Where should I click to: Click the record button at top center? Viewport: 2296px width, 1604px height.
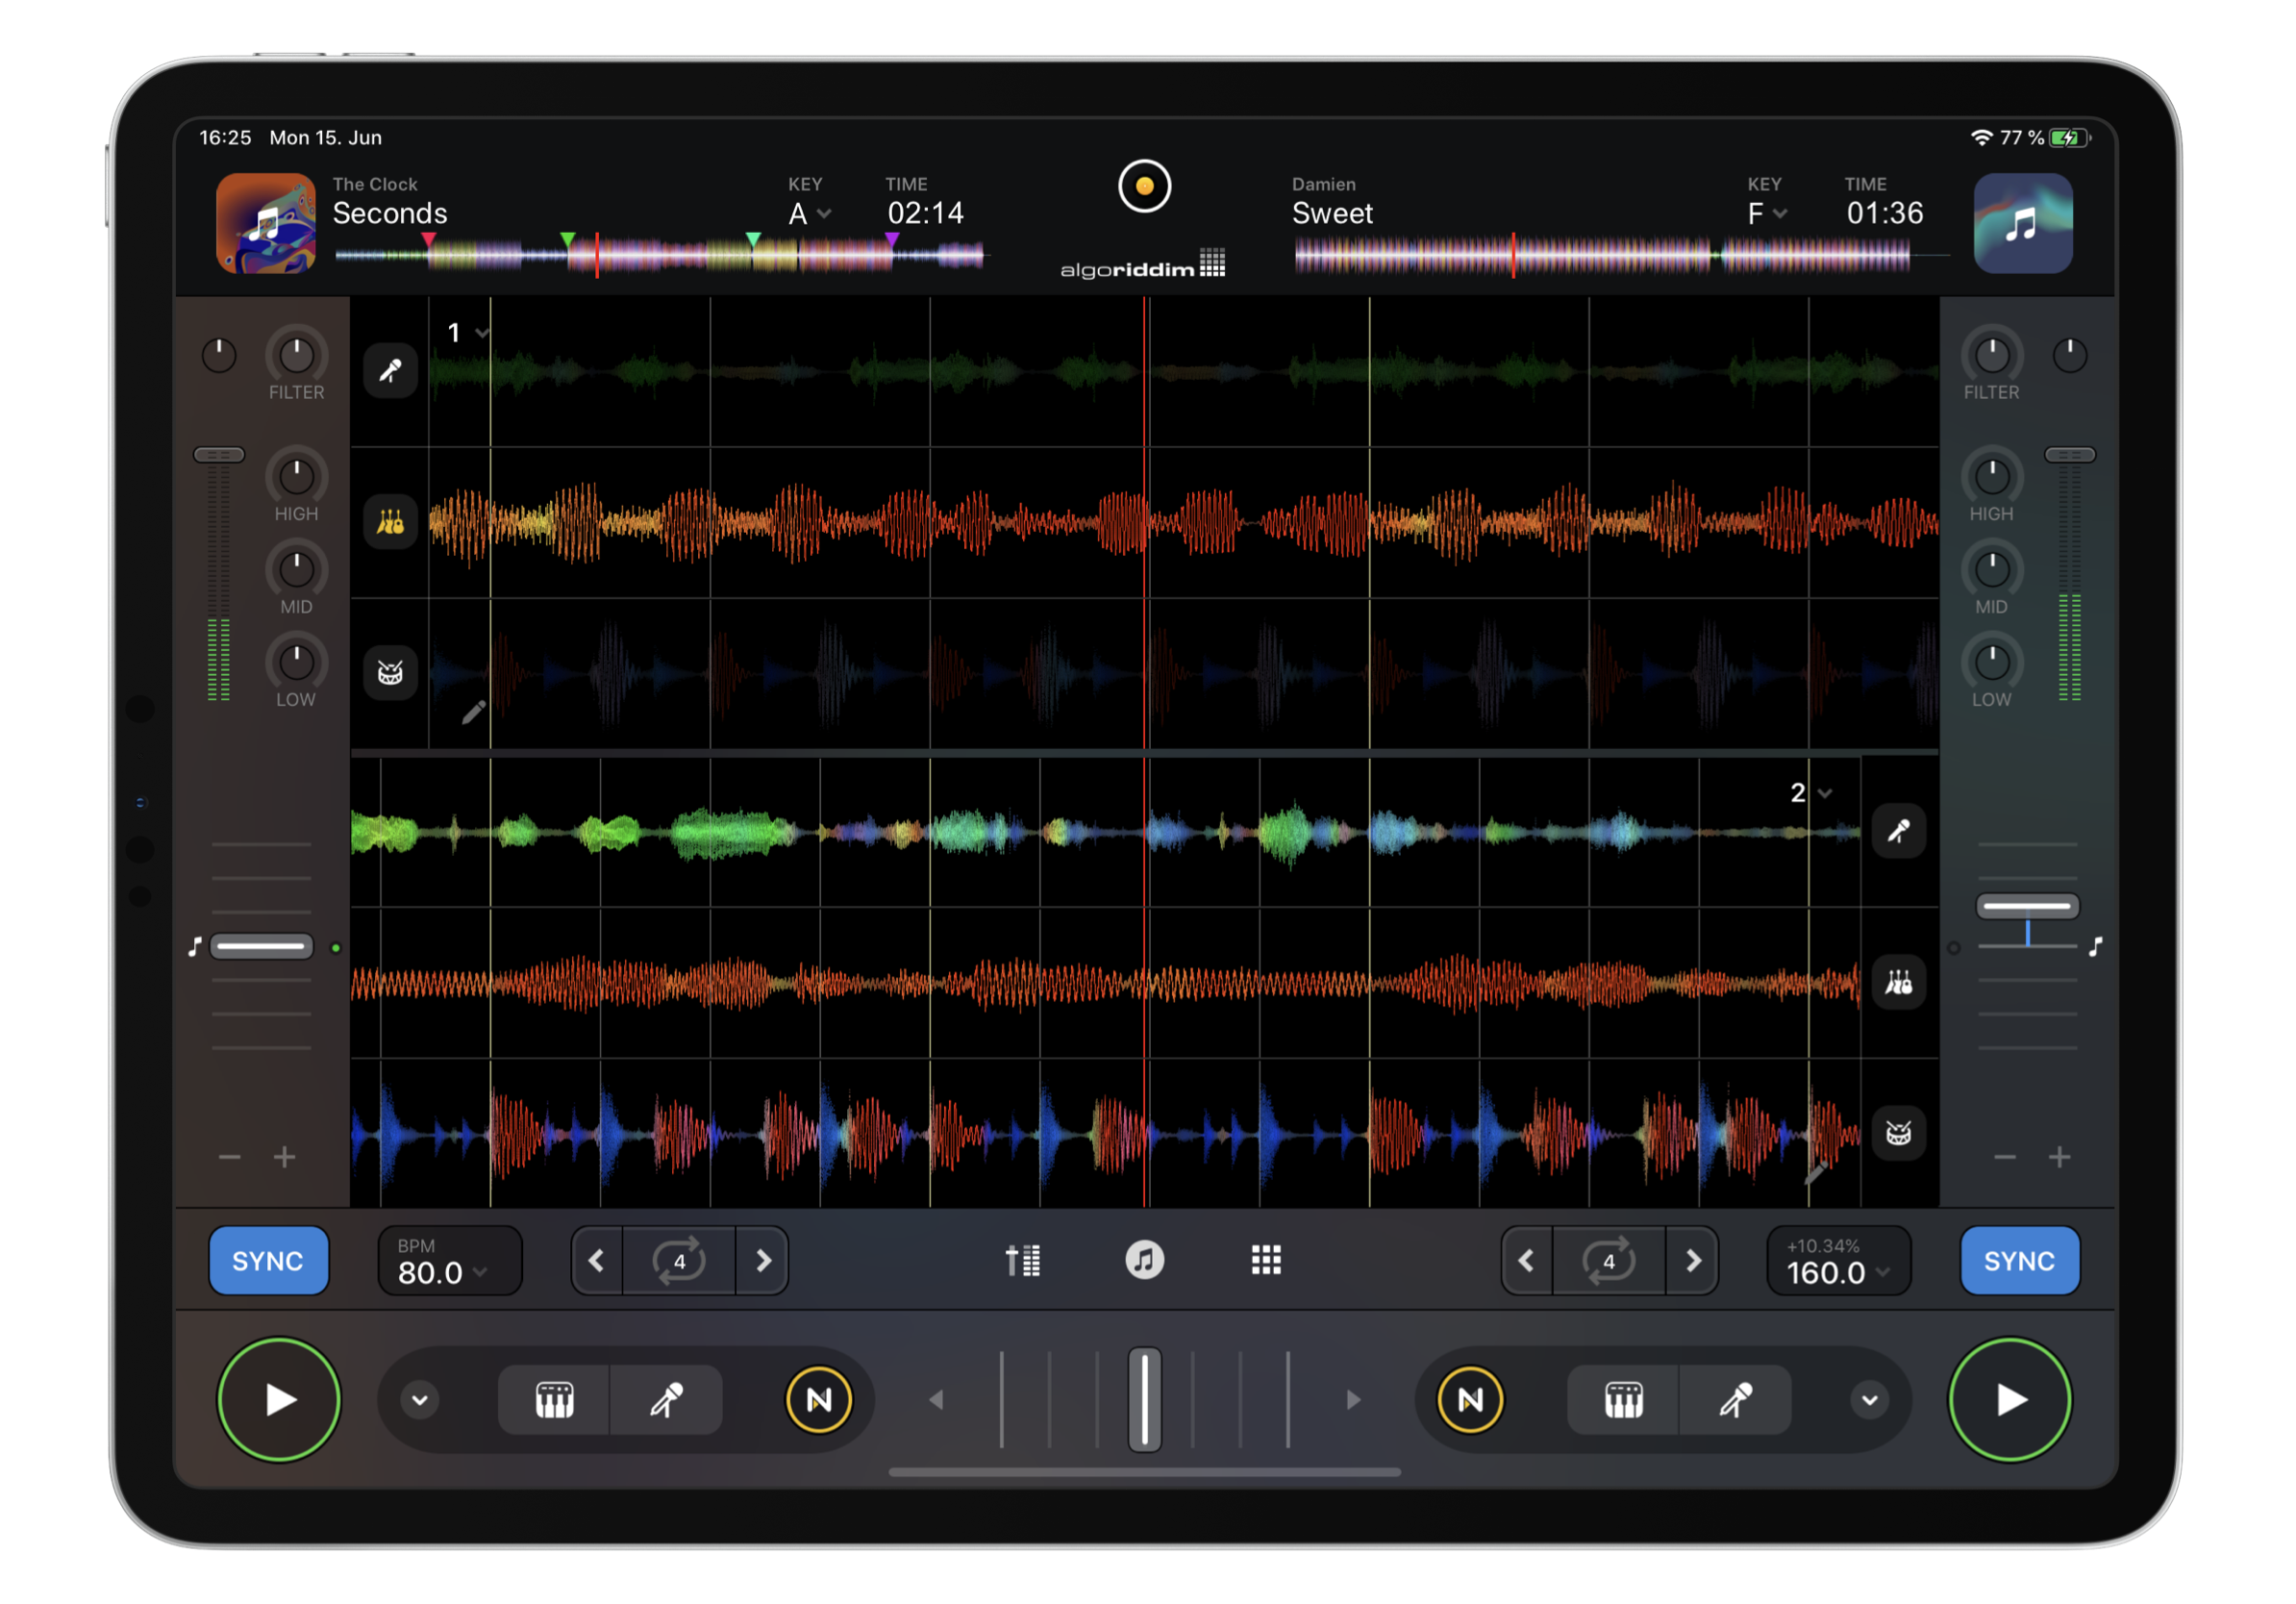[x=1144, y=186]
